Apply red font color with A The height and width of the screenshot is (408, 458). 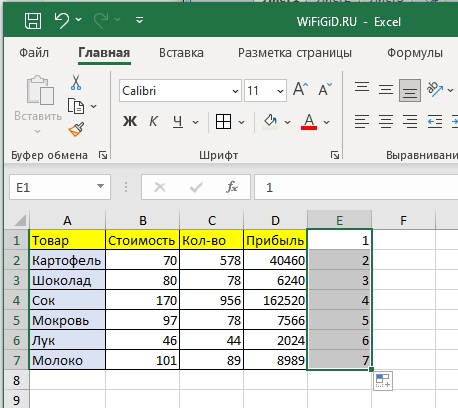309,121
